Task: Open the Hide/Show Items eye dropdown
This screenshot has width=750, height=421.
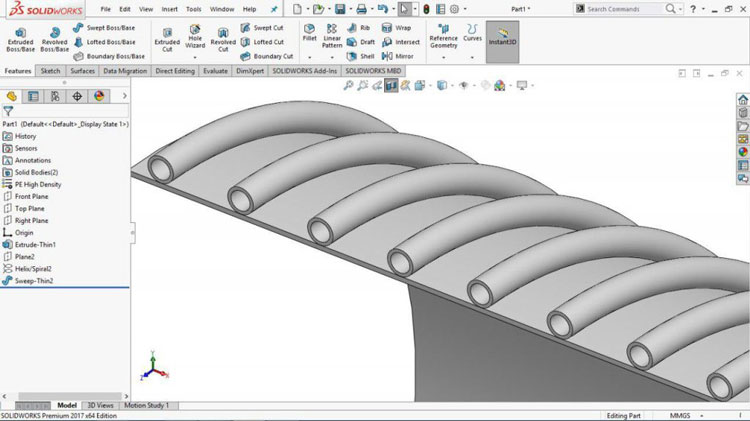Action: point(464,86)
